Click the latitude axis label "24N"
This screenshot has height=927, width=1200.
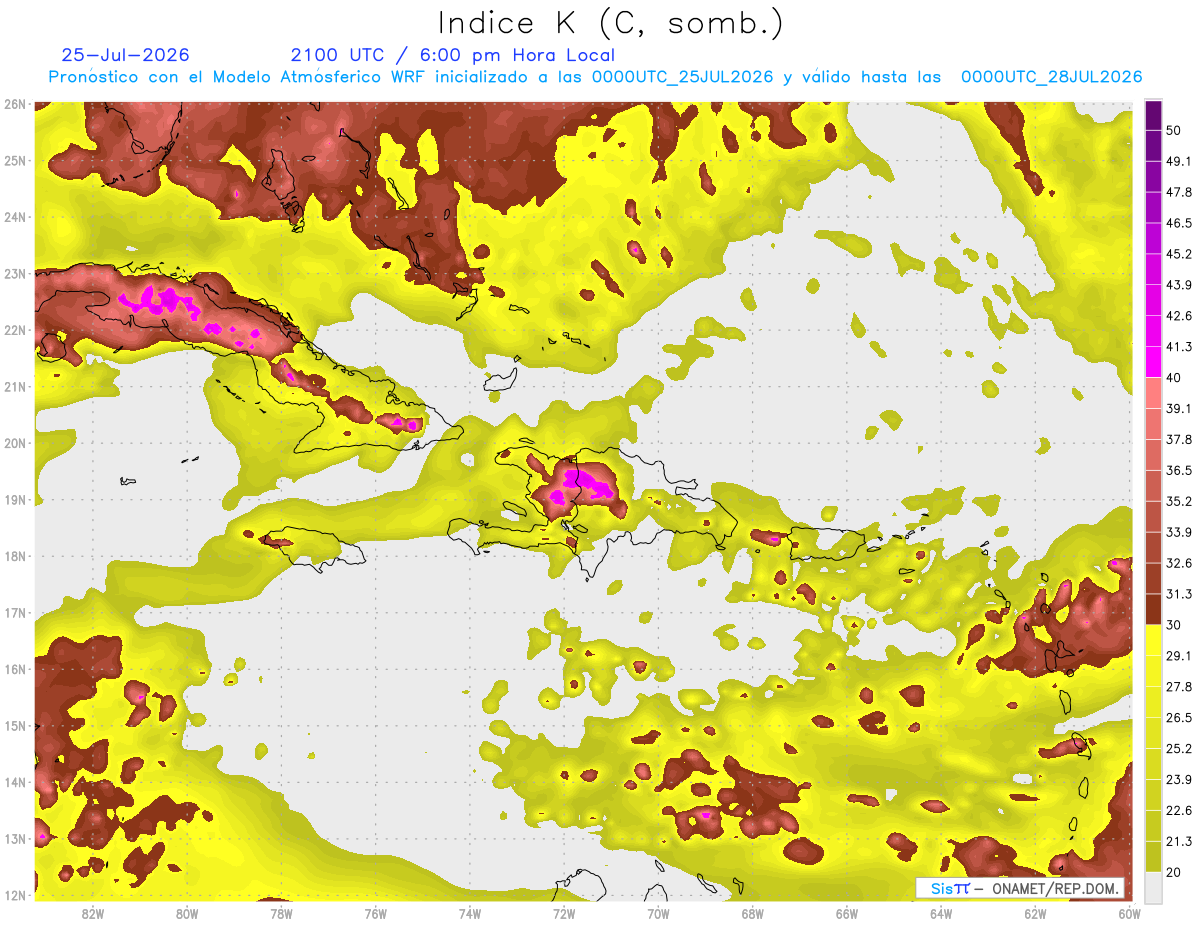pos(15,217)
